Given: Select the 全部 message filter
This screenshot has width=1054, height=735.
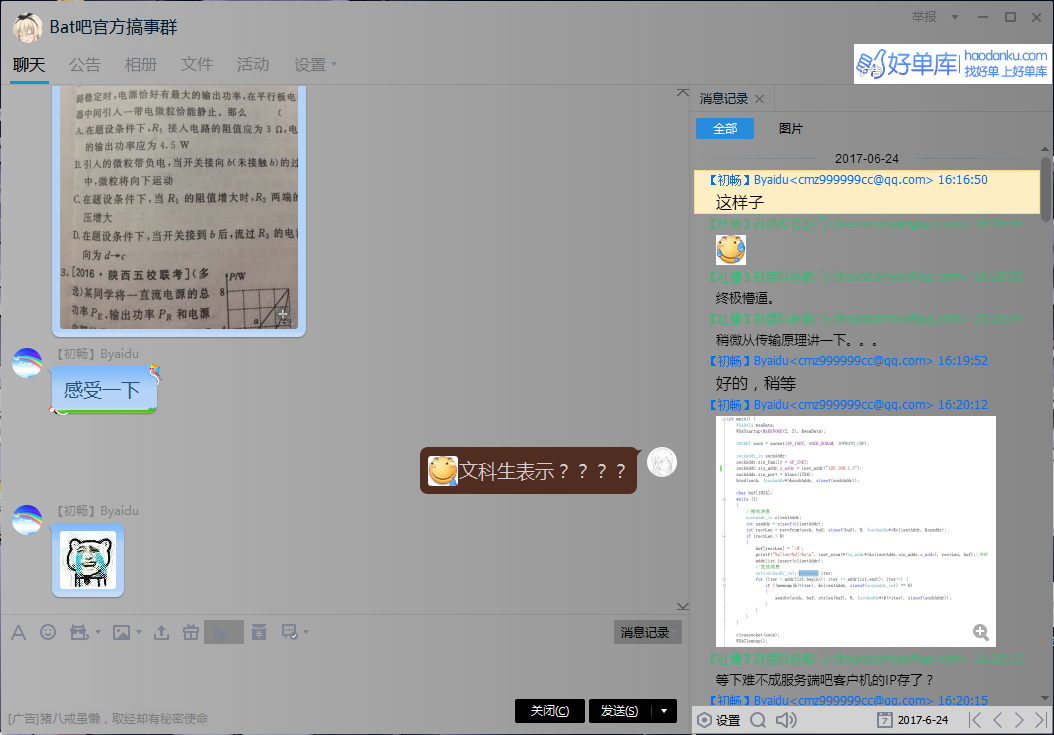Looking at the screenshot, I should (725, 128).
